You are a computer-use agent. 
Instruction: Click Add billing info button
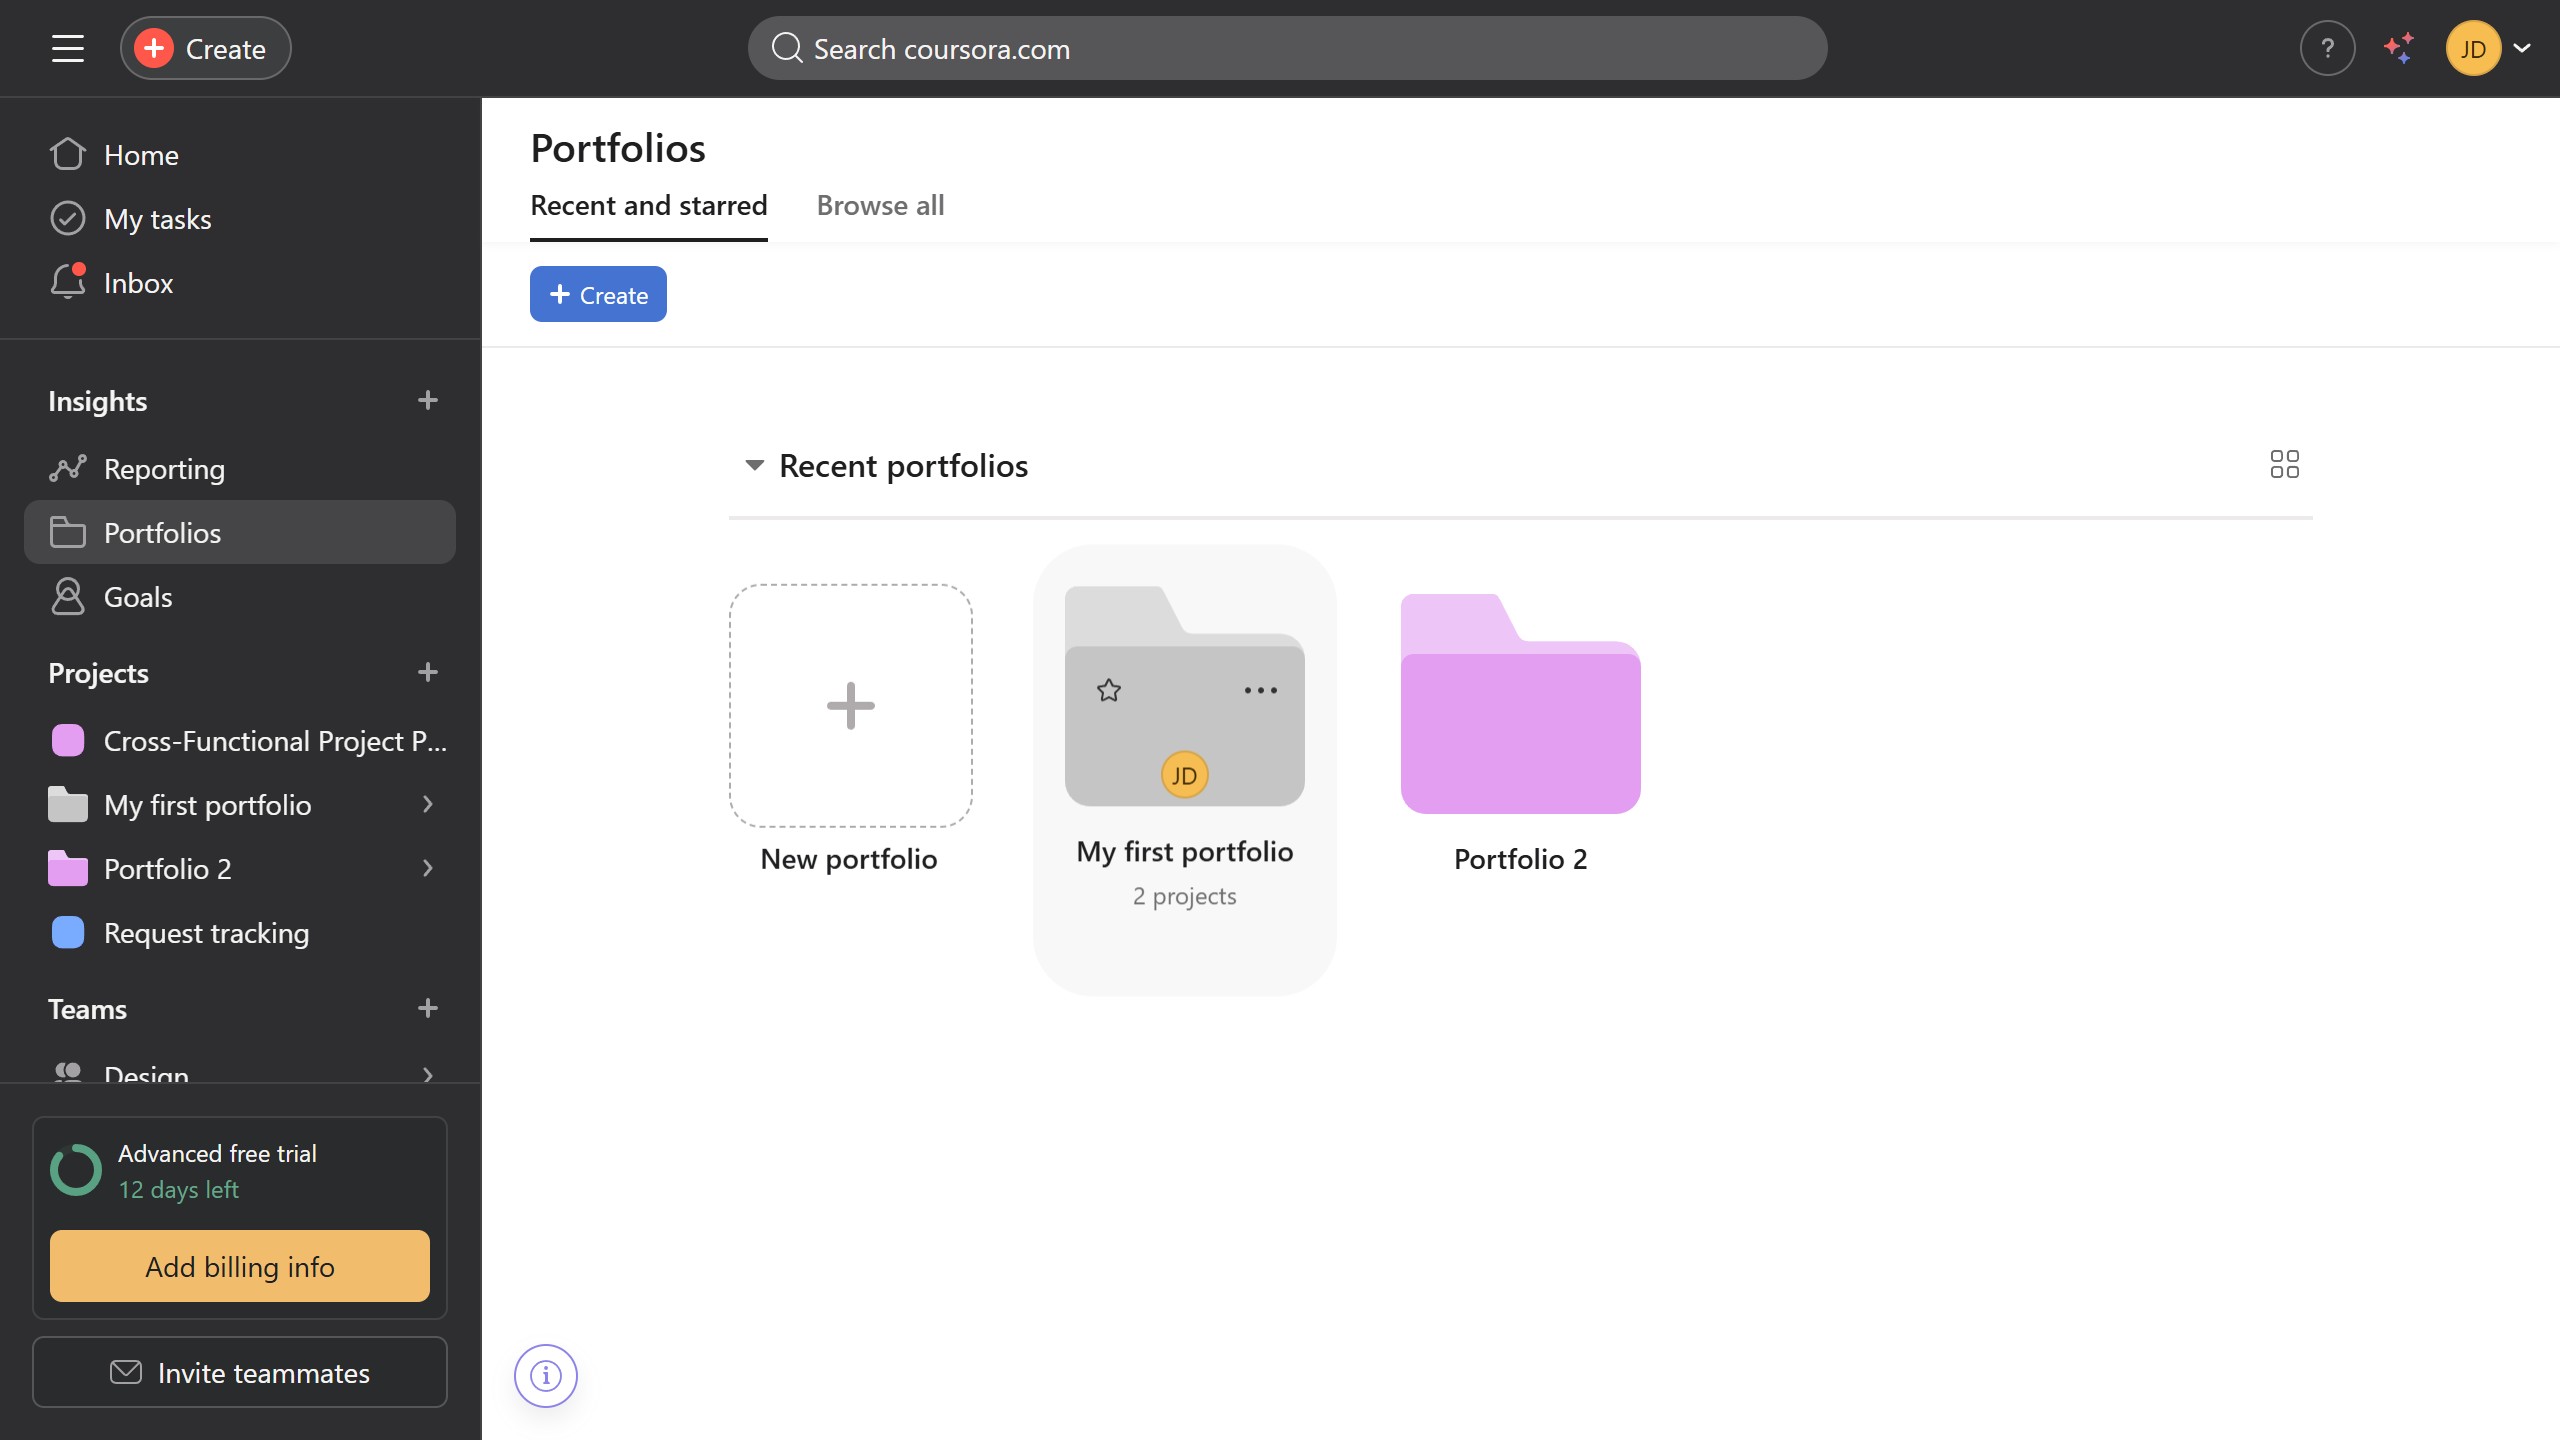[240, 1267]
